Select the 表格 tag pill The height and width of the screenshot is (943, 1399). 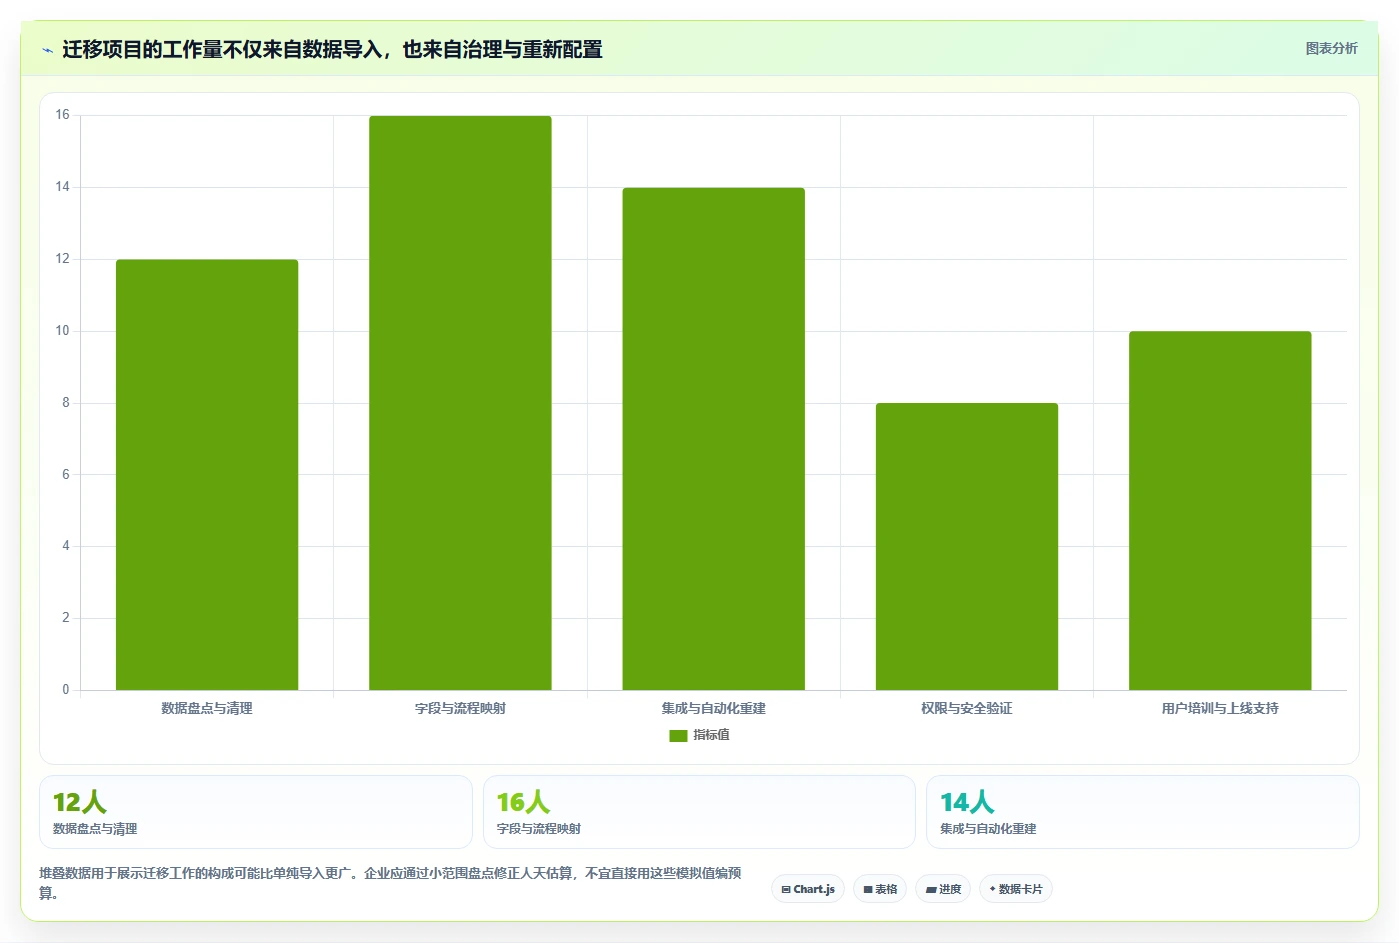pyautogui.click(x=880, y=889)
